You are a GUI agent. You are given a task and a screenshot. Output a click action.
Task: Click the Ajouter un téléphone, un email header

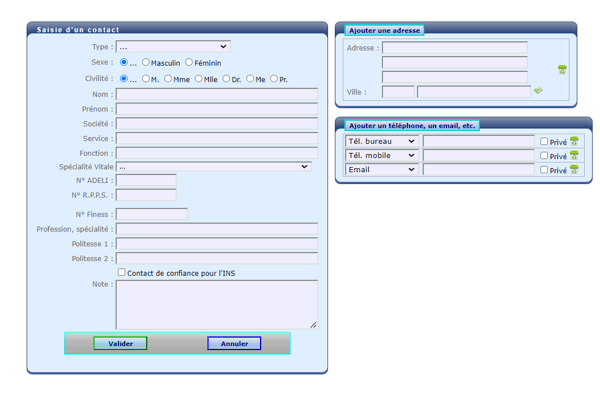click(x=411, y=126)
